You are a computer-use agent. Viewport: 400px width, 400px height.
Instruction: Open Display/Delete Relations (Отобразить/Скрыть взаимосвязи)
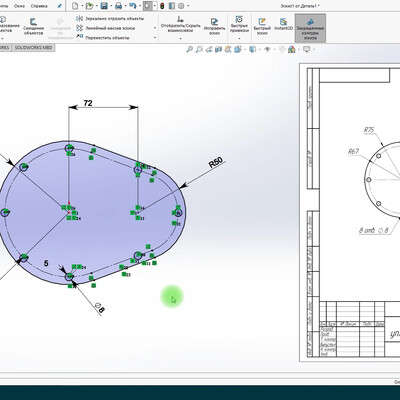click(x=180, y=24)
